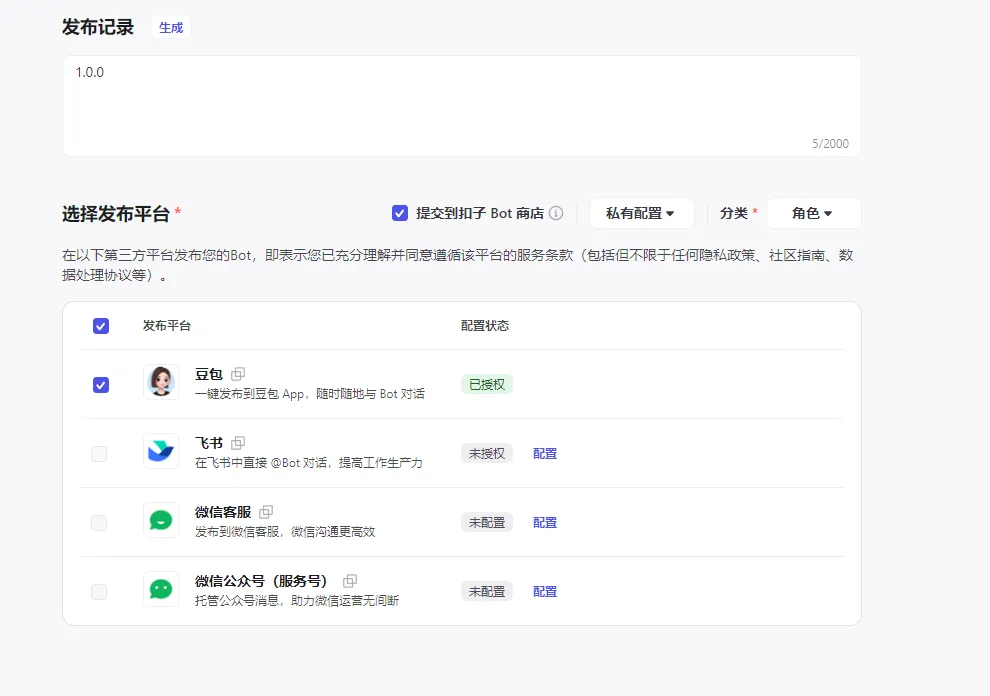Click the 微信客服 green chat icon
Screen dimensions: 990x696
pos(161,521)
